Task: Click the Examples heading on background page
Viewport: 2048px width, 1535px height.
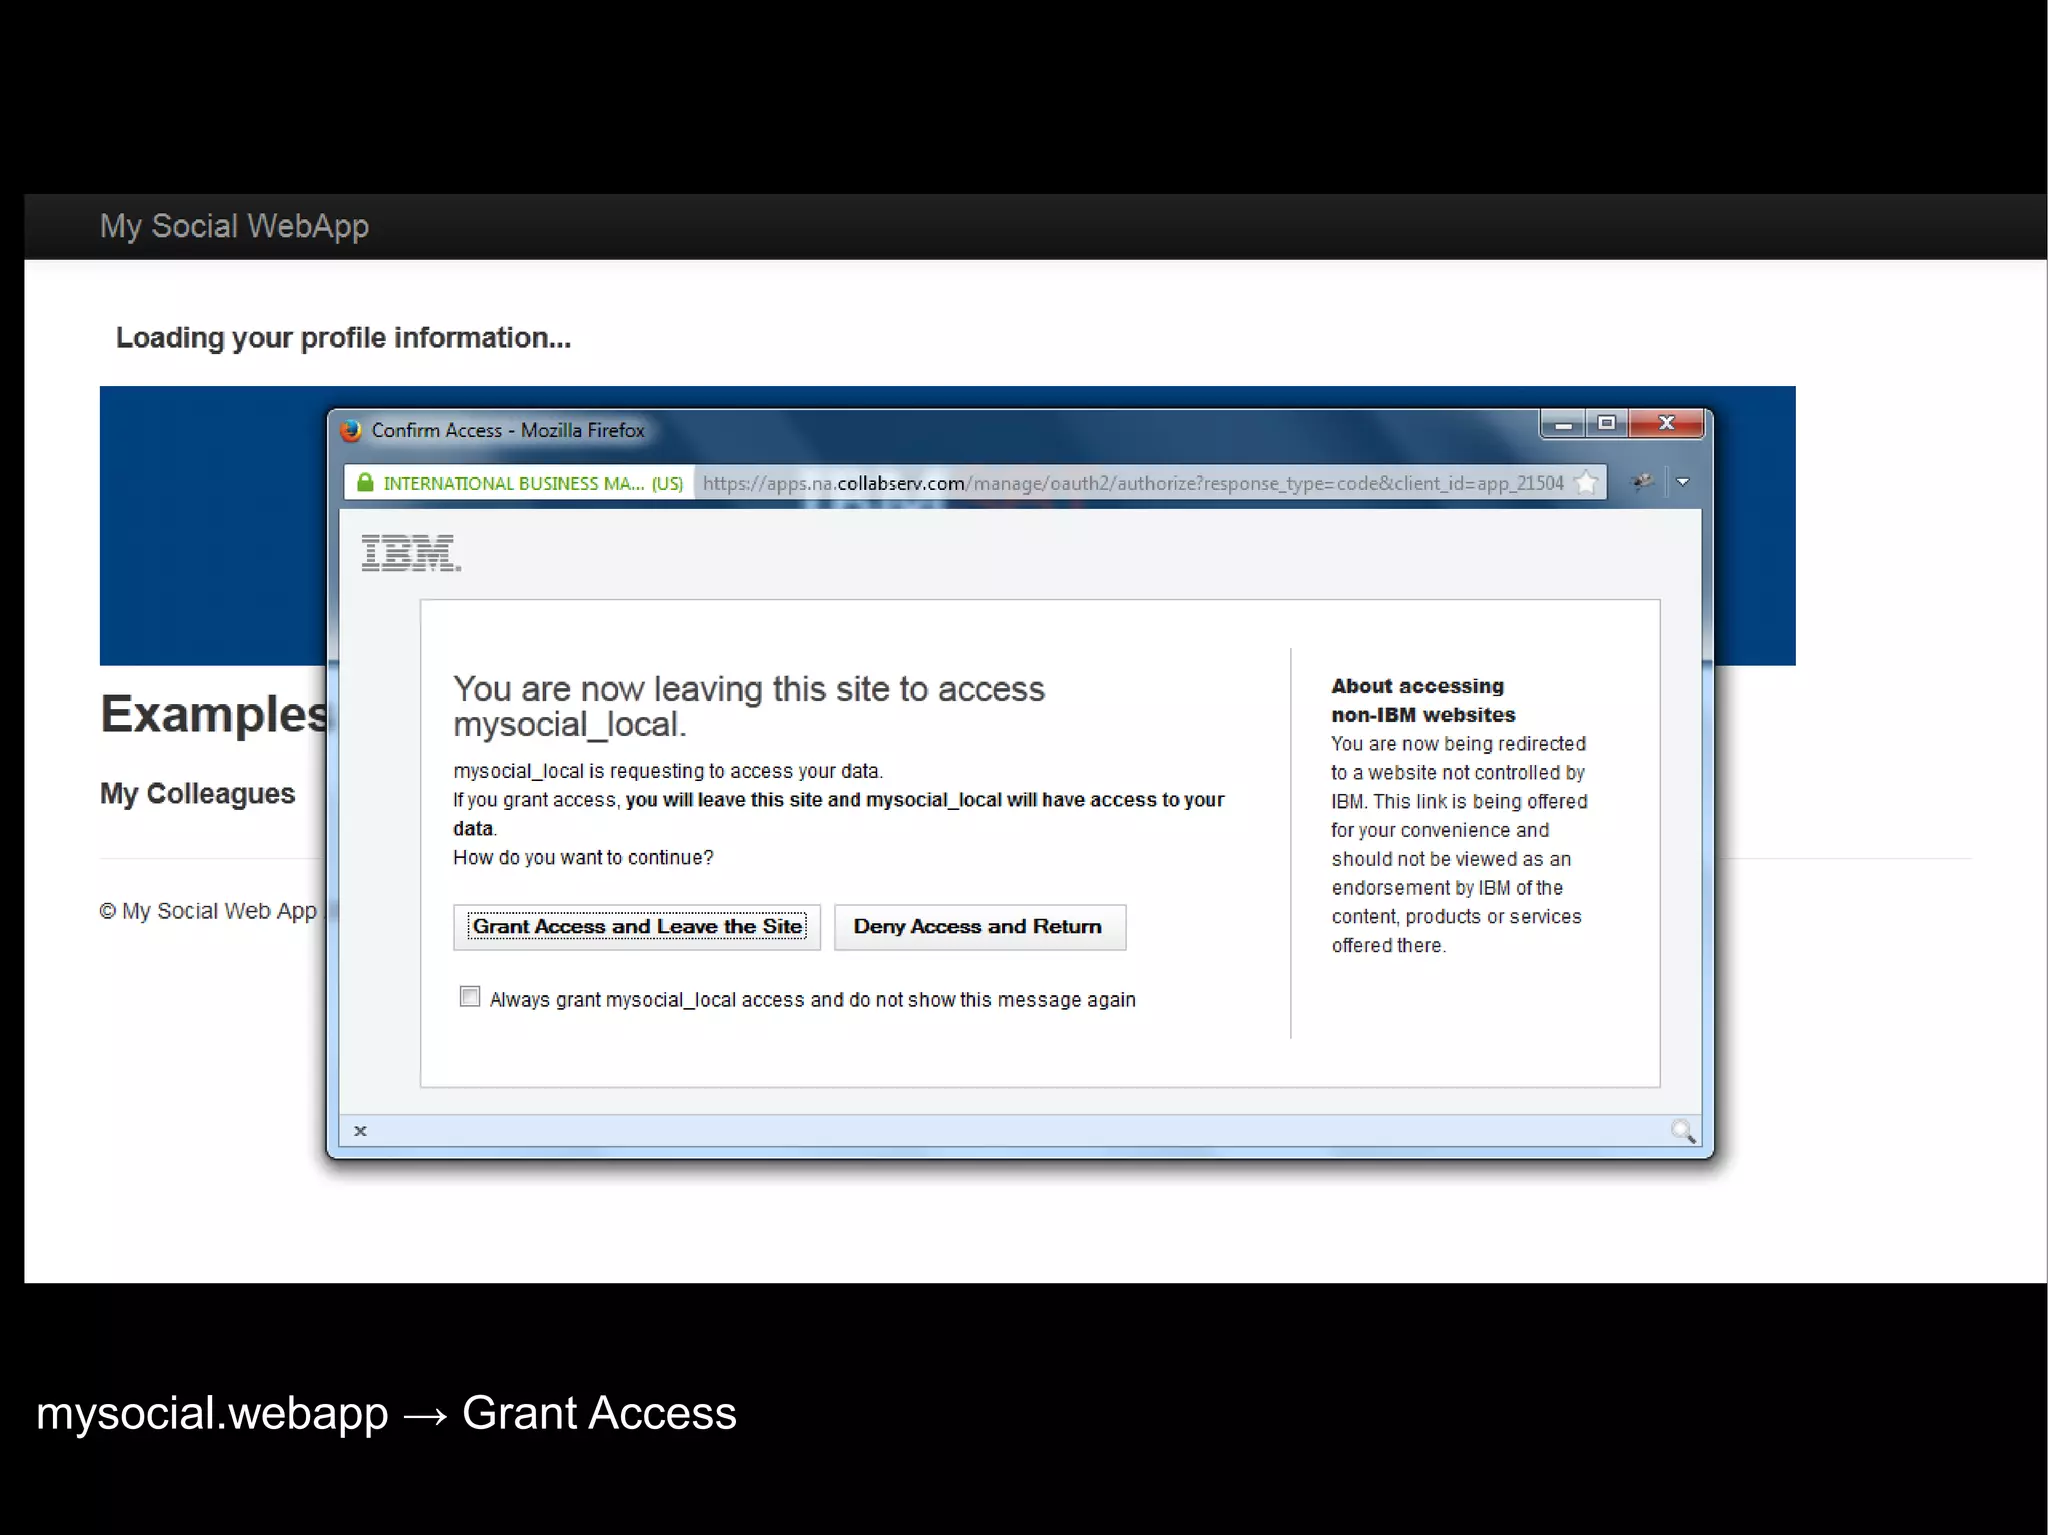Action: (x=215, y=714)
